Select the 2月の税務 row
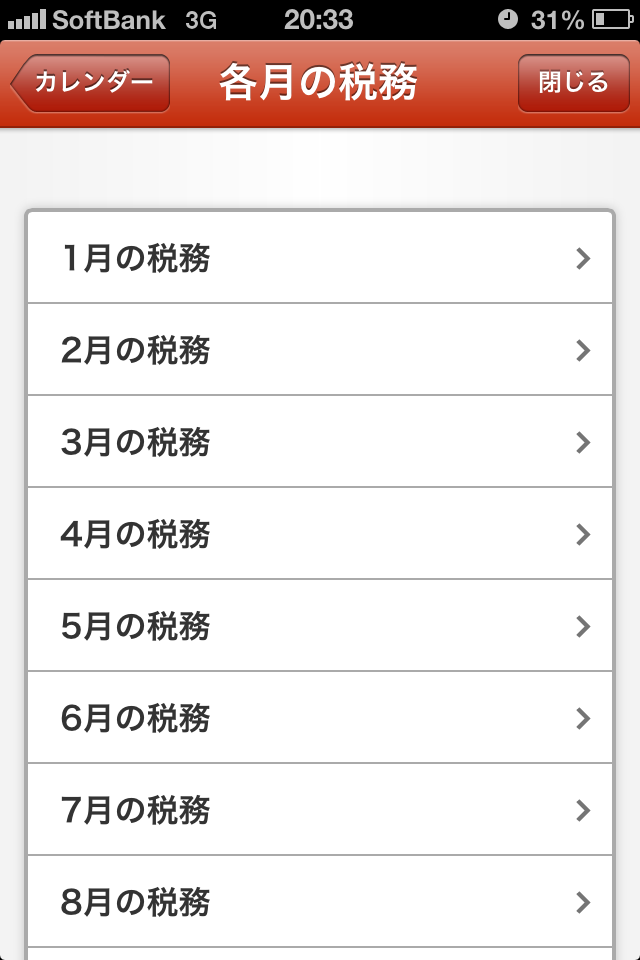This screenshot has width=640, height=960. (x=136, y=350)
